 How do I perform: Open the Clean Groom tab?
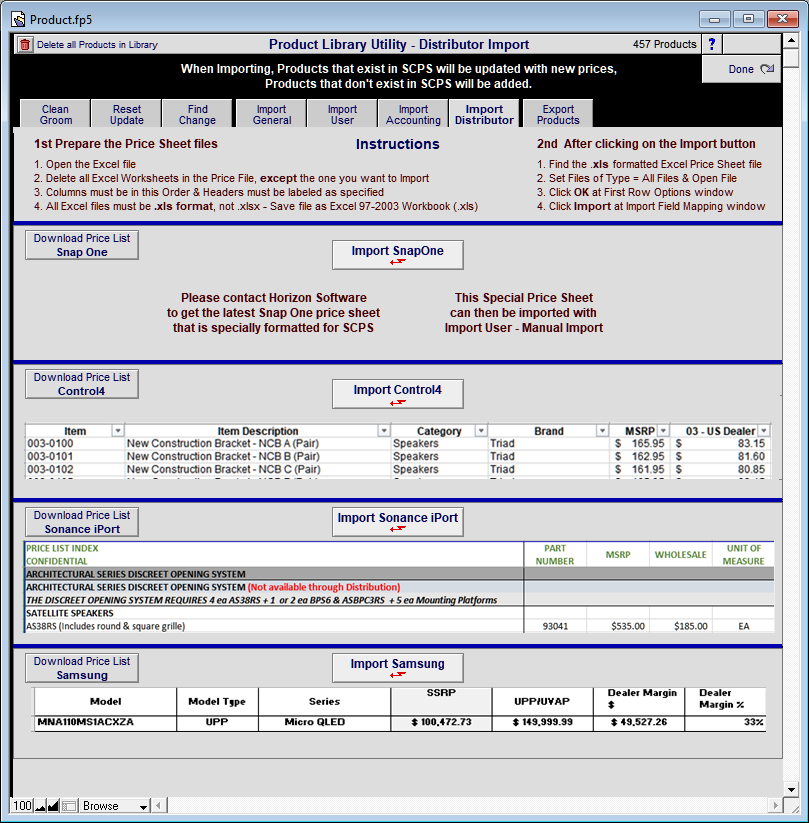[x=56, y=114]
